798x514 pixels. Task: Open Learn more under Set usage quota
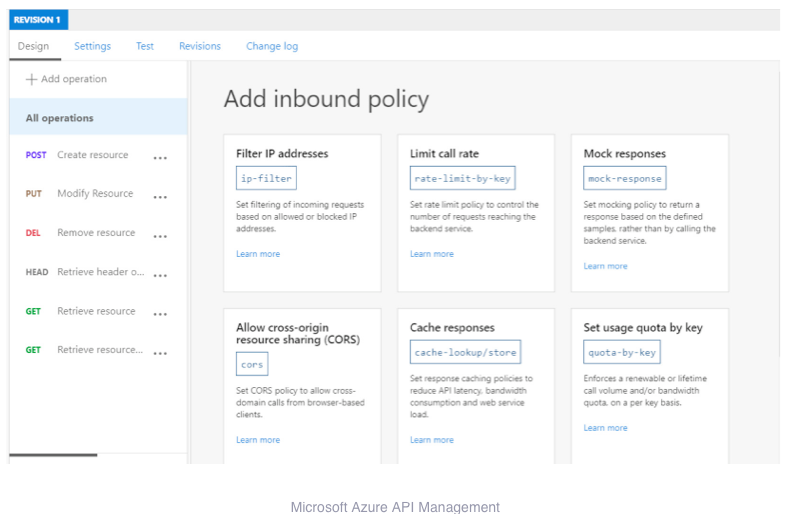coord(606,428)
